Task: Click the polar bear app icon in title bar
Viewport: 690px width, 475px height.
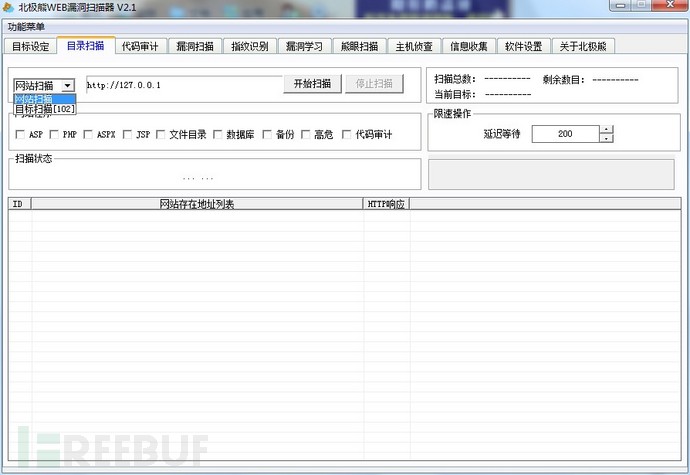Action: pos(8,7)
